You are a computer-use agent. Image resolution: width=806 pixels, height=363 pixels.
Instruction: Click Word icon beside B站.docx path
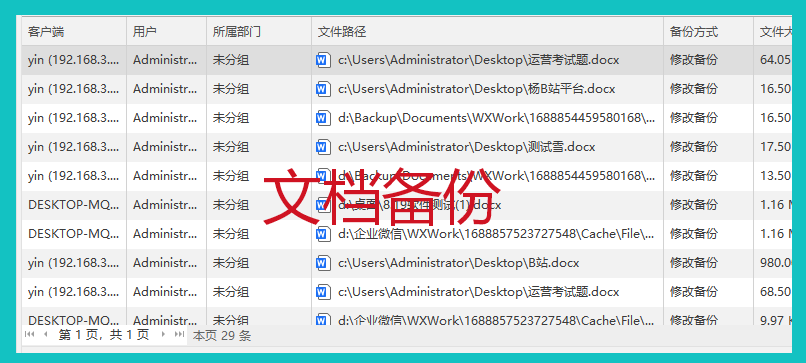tap(323, 263)
